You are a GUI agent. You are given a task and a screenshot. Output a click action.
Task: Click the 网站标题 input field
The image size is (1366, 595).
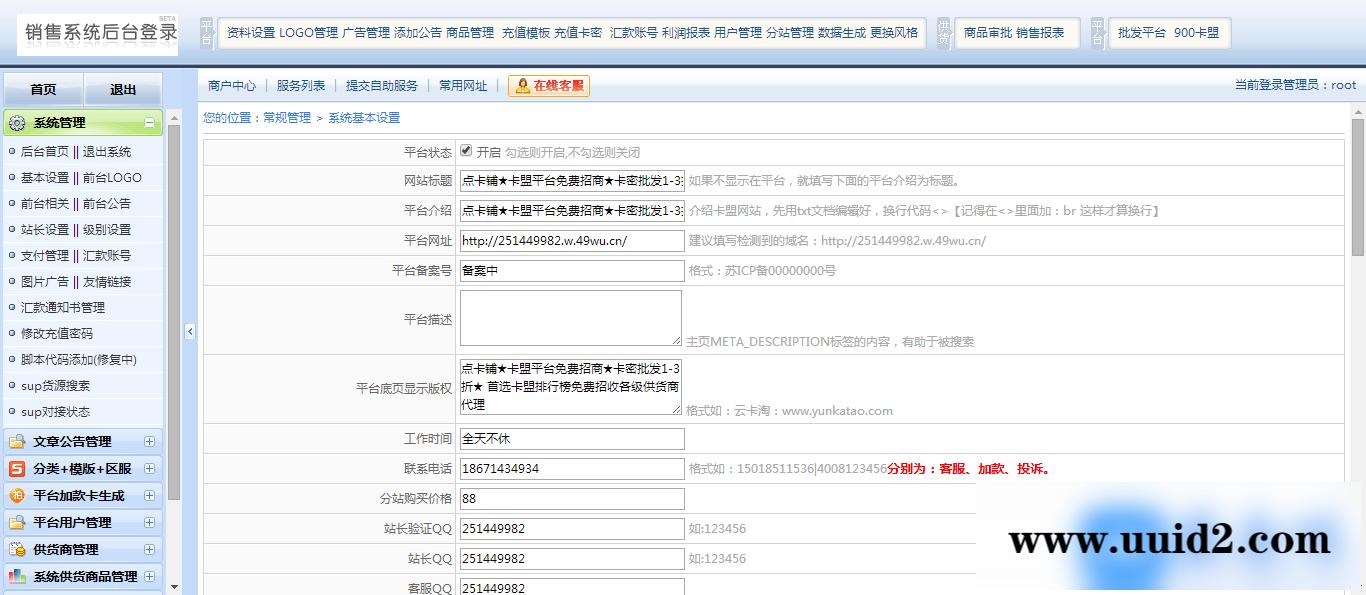pyautogui.click(x=570, y=181)
